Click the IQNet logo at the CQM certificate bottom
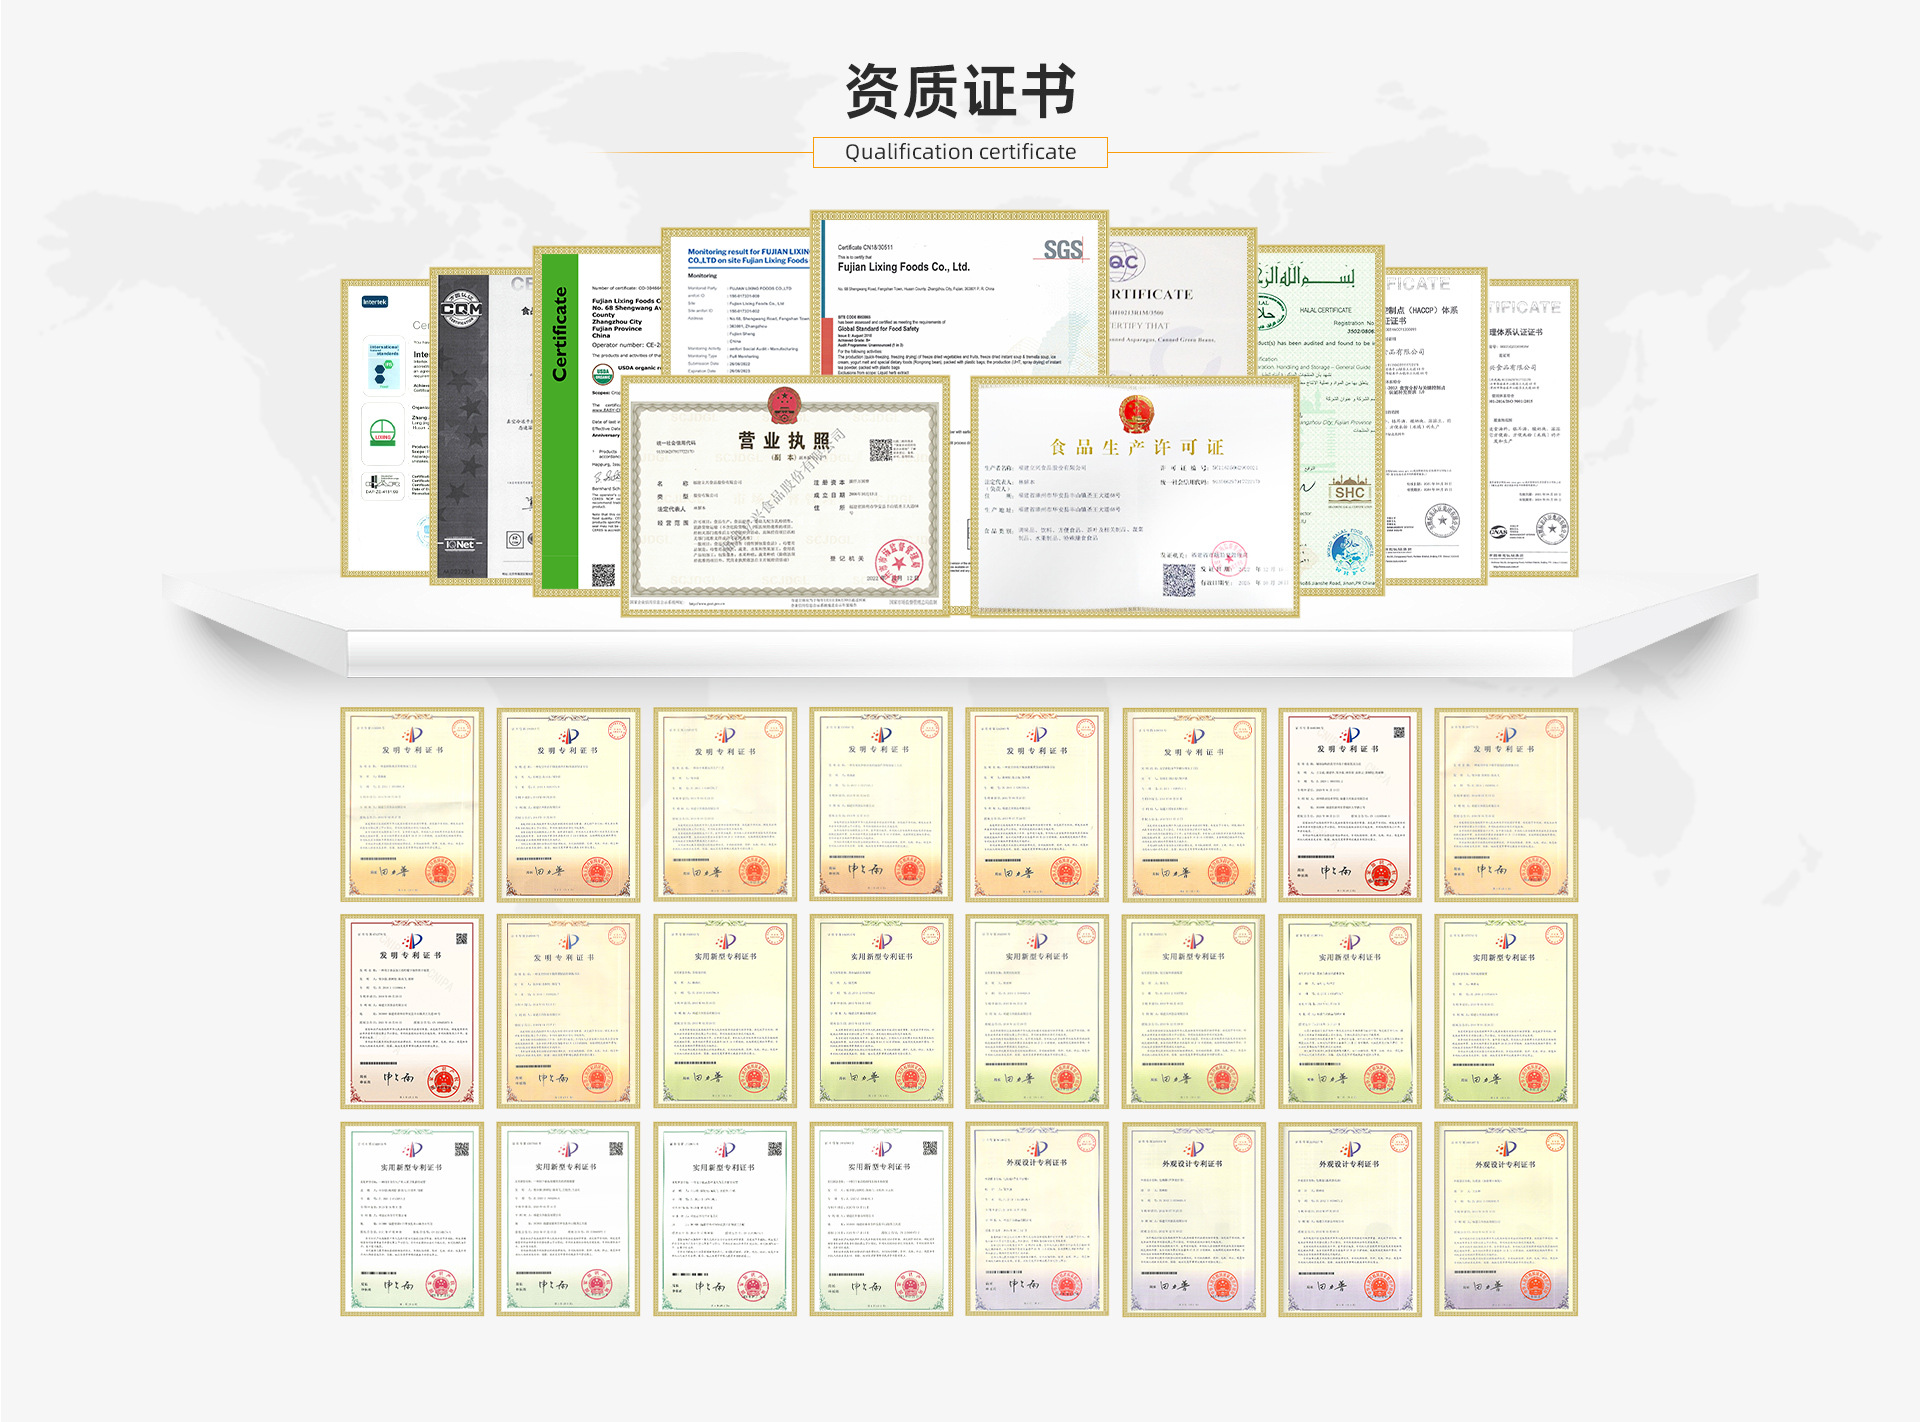Viewport: 1920px width, 1422px height. tap(461, 544)
